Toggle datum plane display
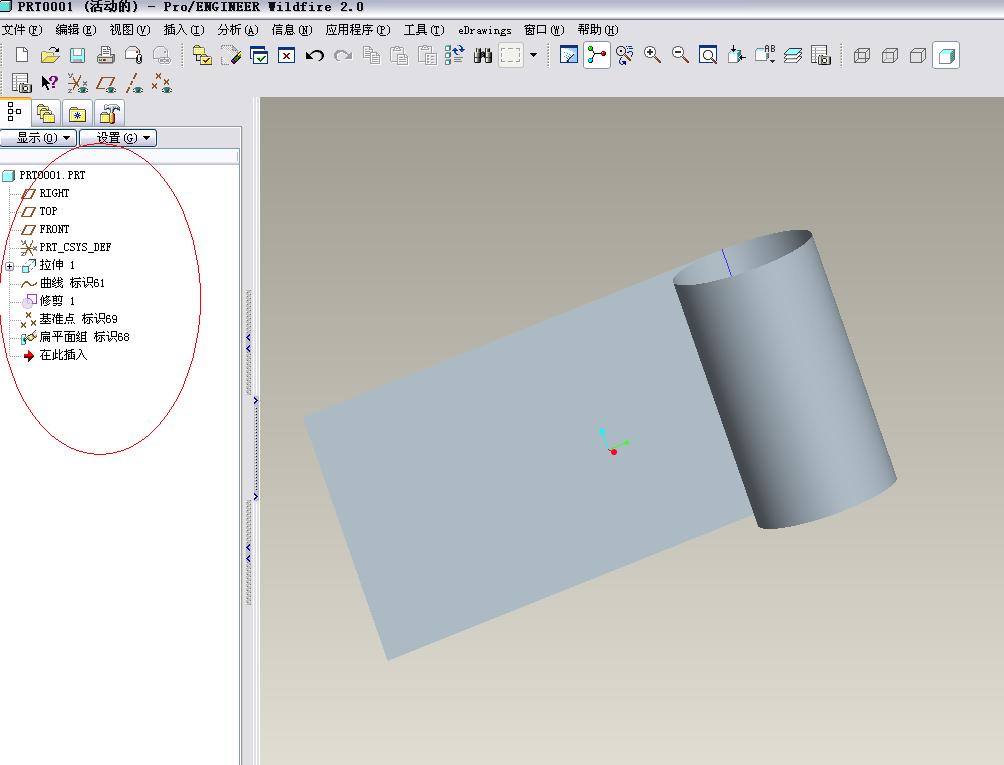1004x765 pixels. (x=106, y=83)
